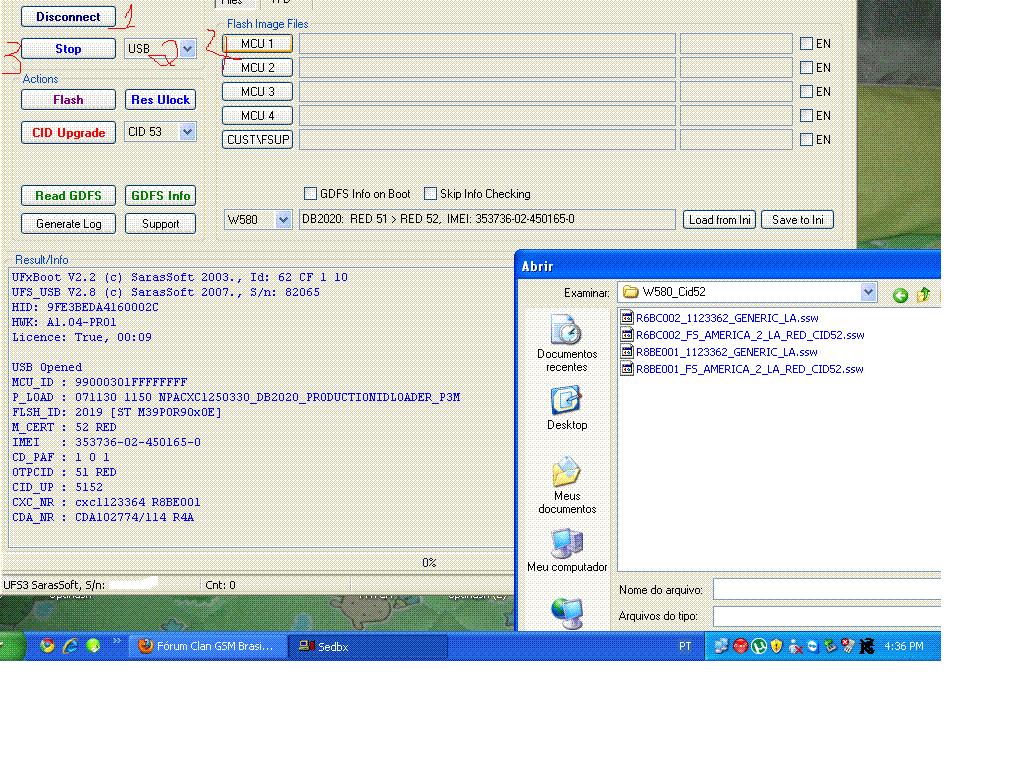Select file R8BE001_1123362_GENERIC_LA.ssw
Image resolution: width=1024 pixels, height=768 pixels.
point(719,352)
